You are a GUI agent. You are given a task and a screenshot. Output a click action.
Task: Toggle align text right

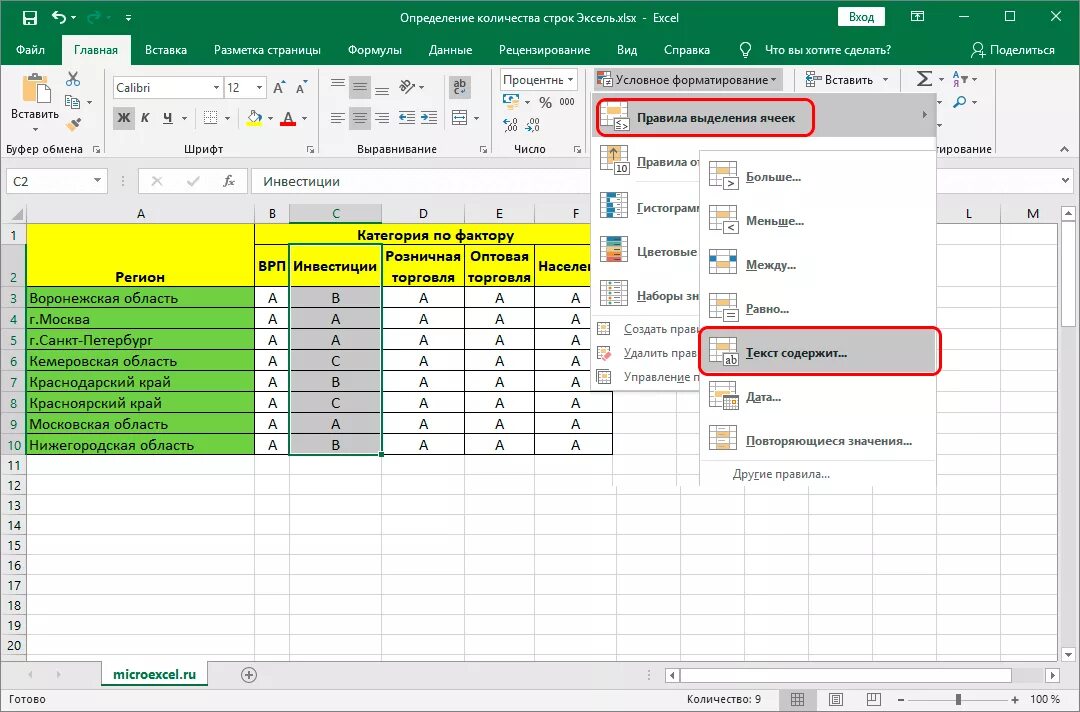381,118
